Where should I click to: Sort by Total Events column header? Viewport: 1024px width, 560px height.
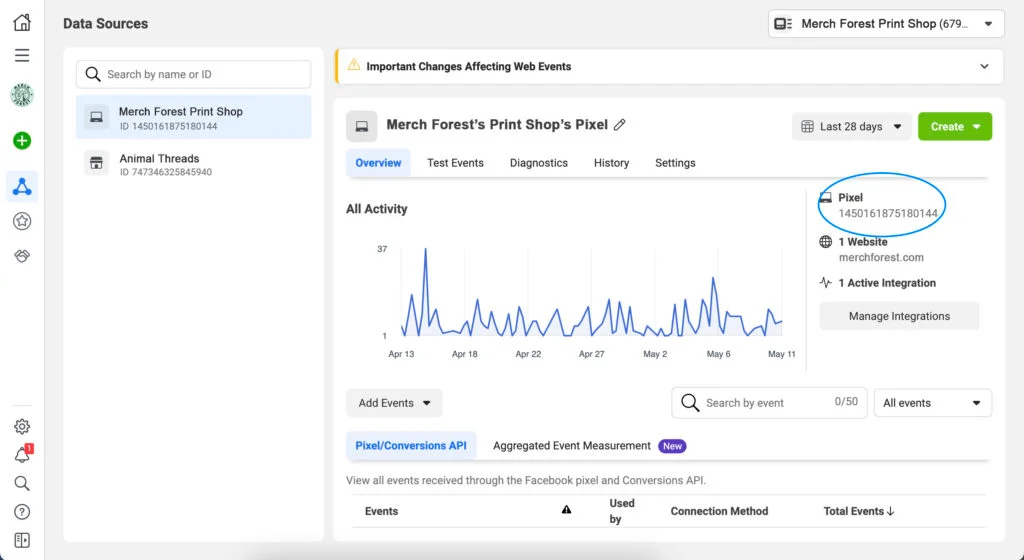[859, 511]
